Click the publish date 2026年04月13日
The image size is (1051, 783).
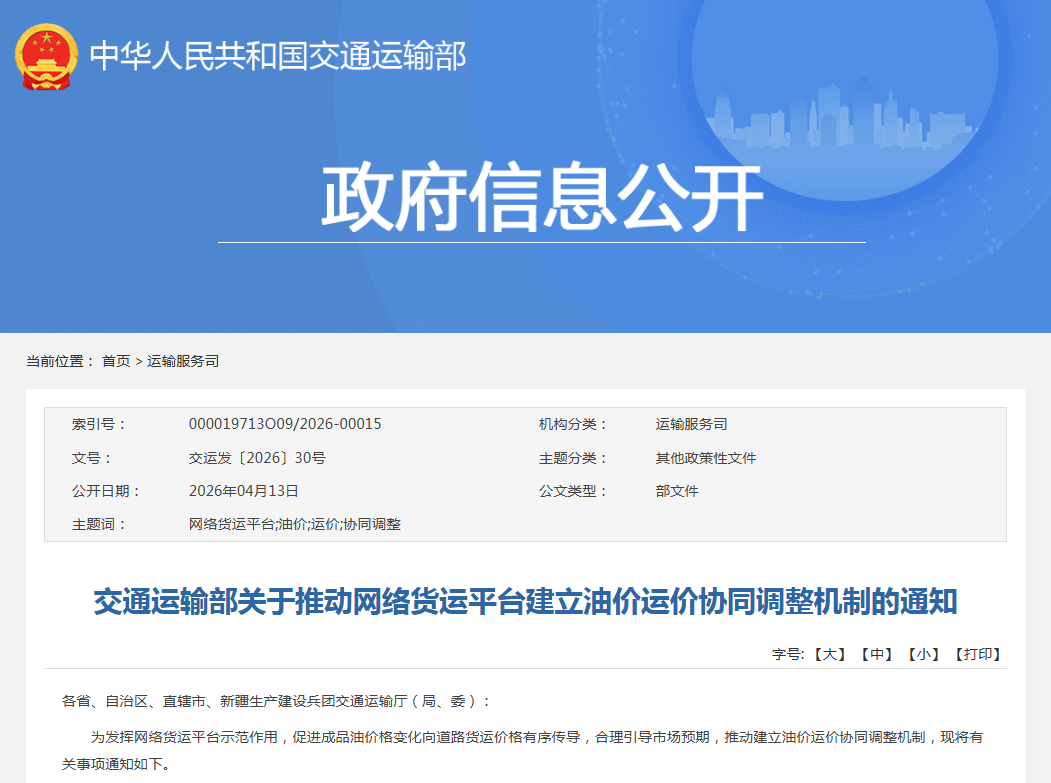244,491
